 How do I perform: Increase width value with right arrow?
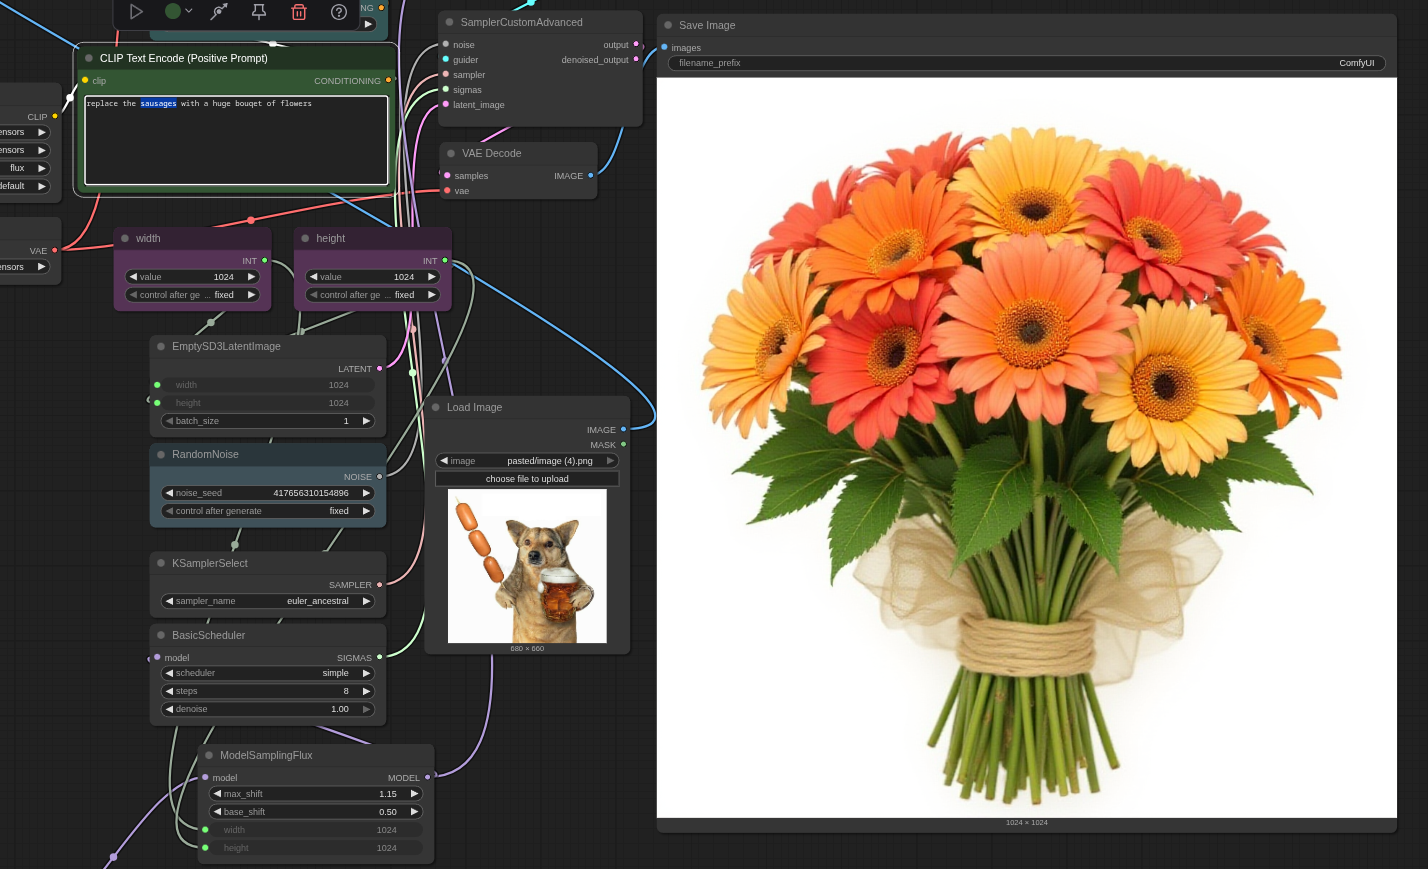[x=251, y=277]
